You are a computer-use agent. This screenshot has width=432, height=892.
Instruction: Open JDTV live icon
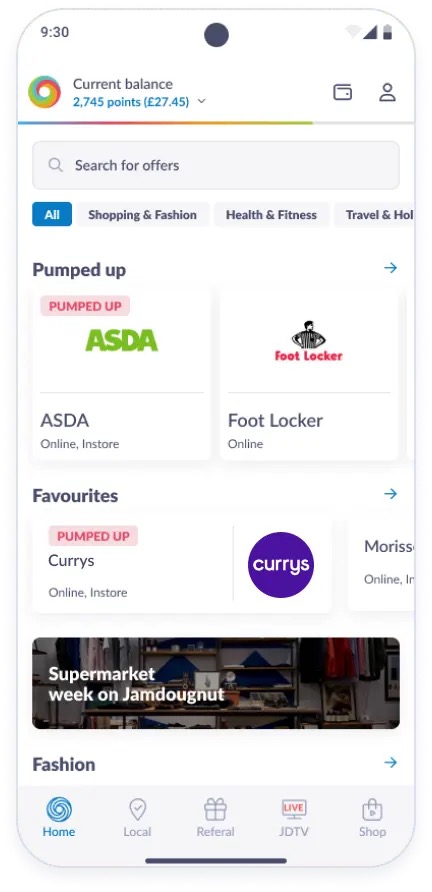point(294,808)
